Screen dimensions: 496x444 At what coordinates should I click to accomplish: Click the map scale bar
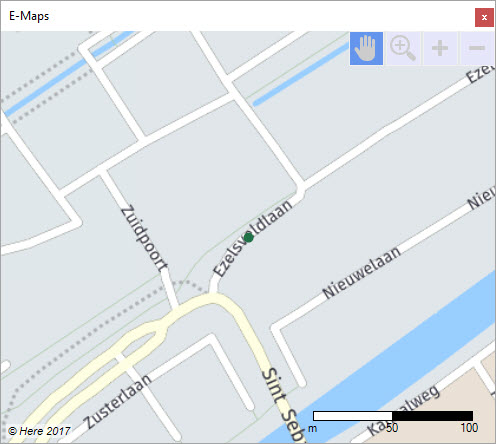tap(393, 416)
